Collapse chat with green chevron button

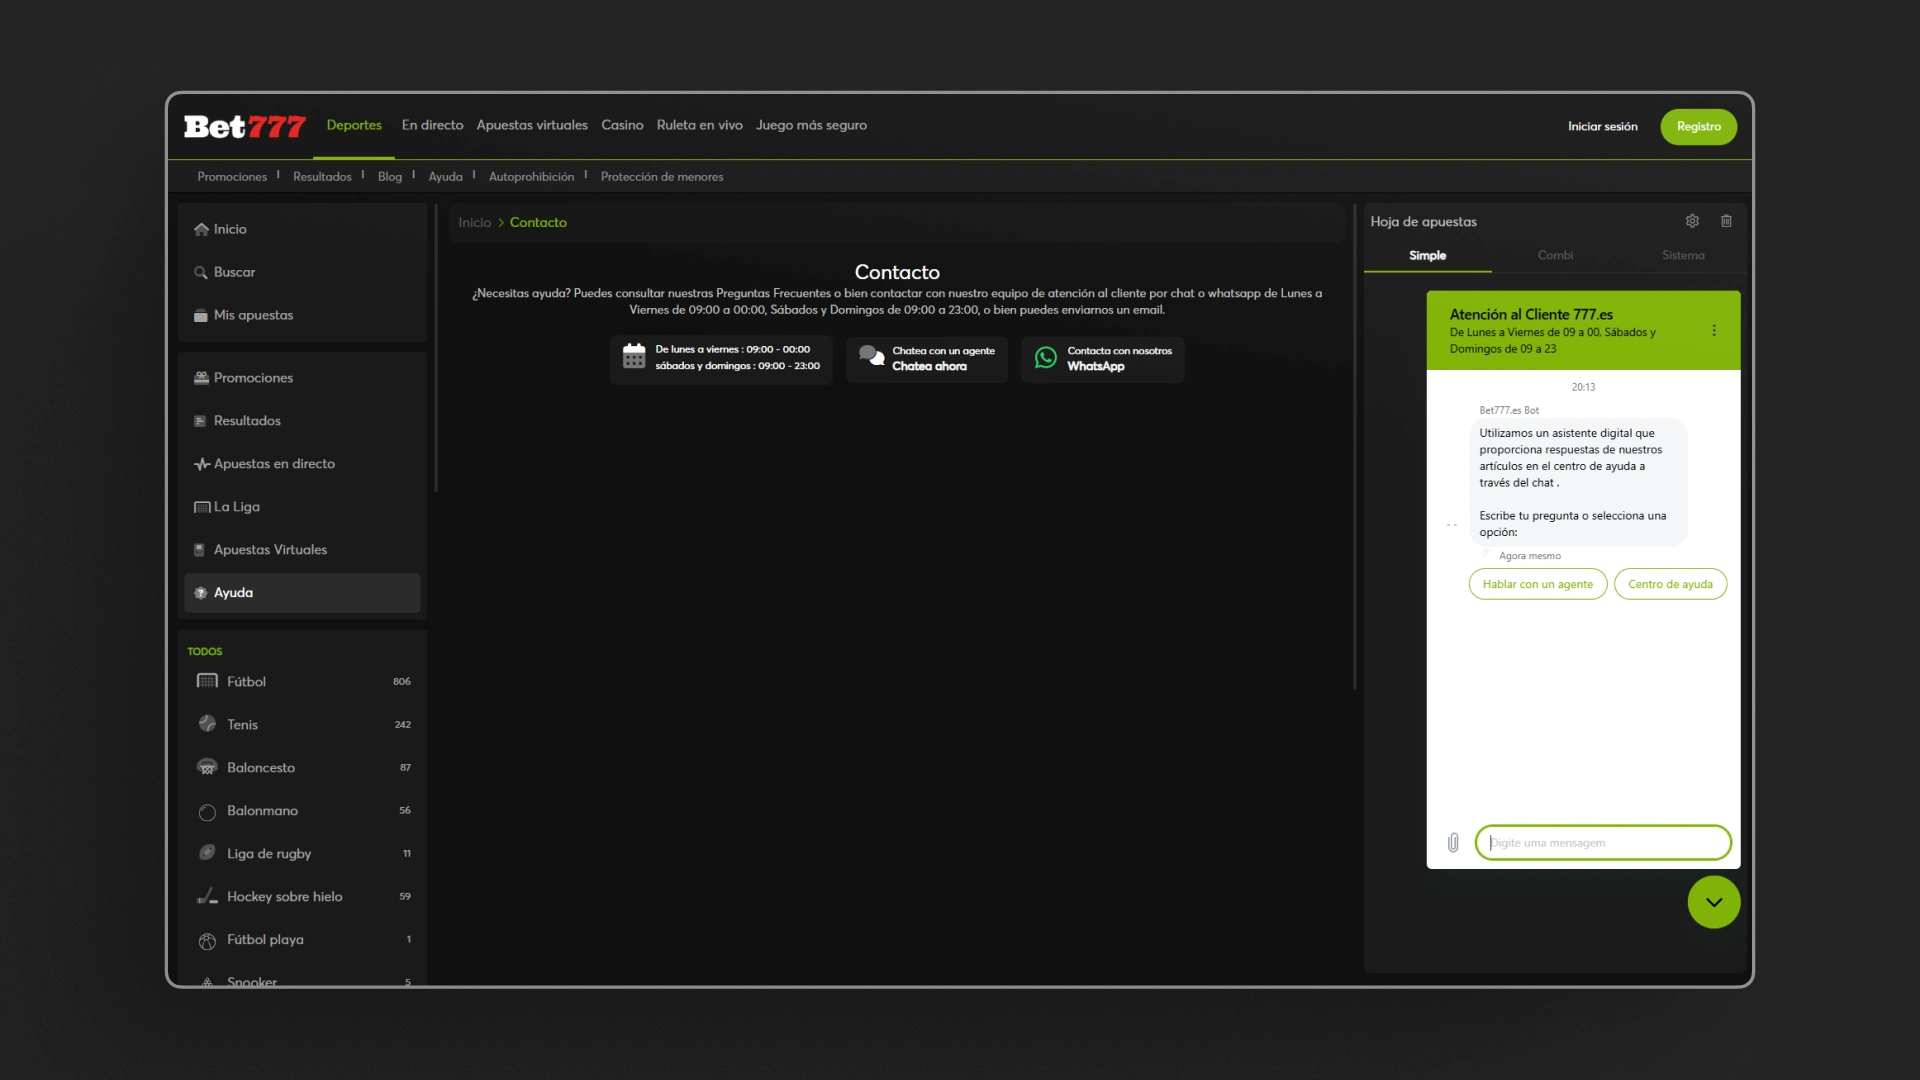(1714, 902)
